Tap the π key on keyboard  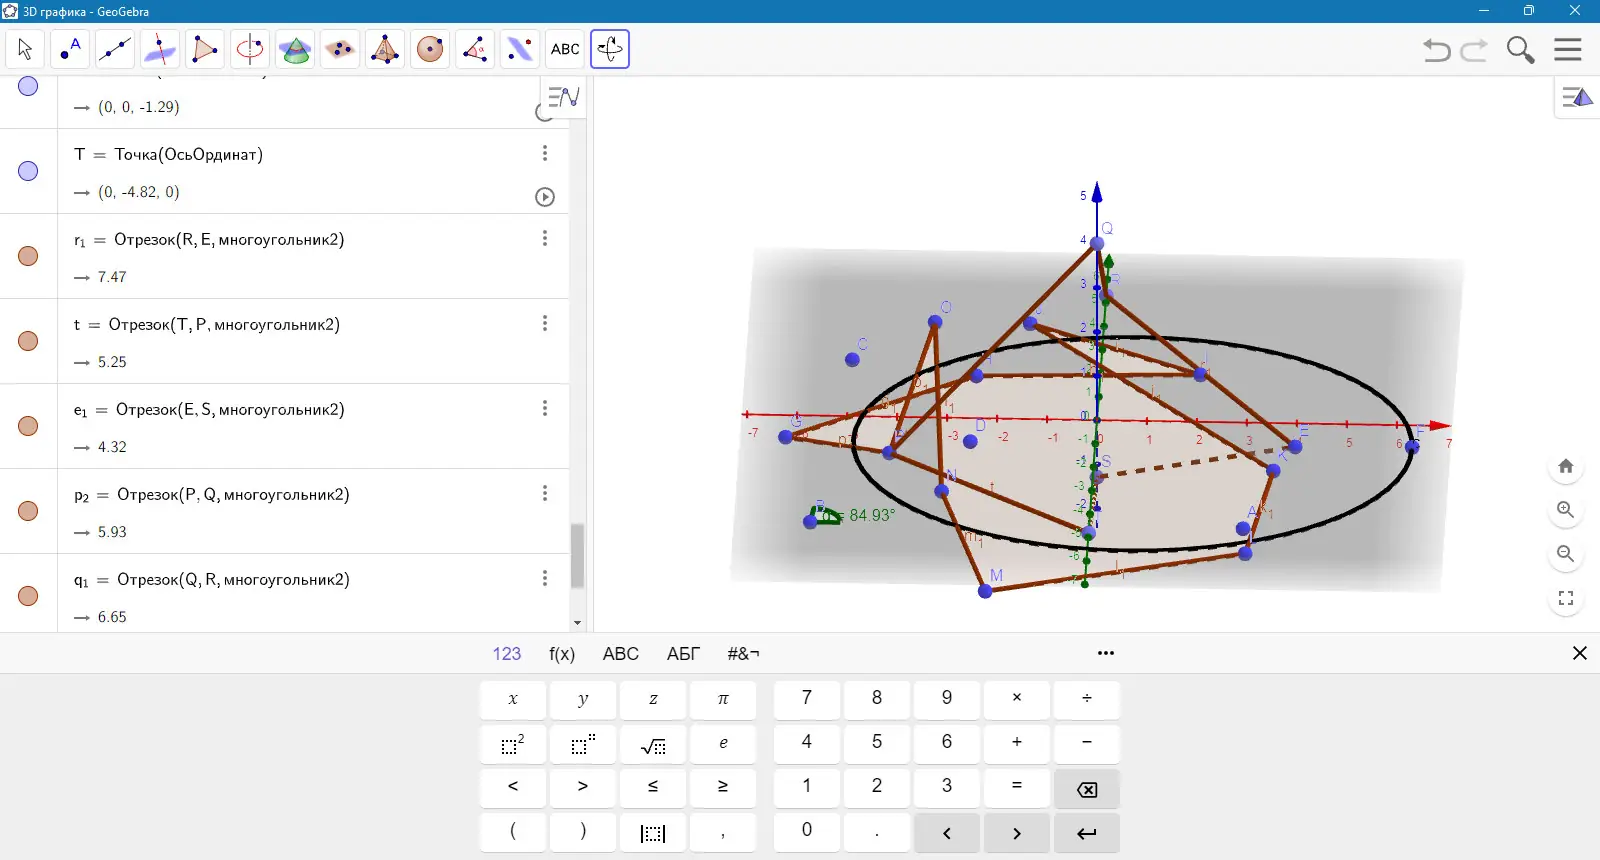click(x=723, y=699)
